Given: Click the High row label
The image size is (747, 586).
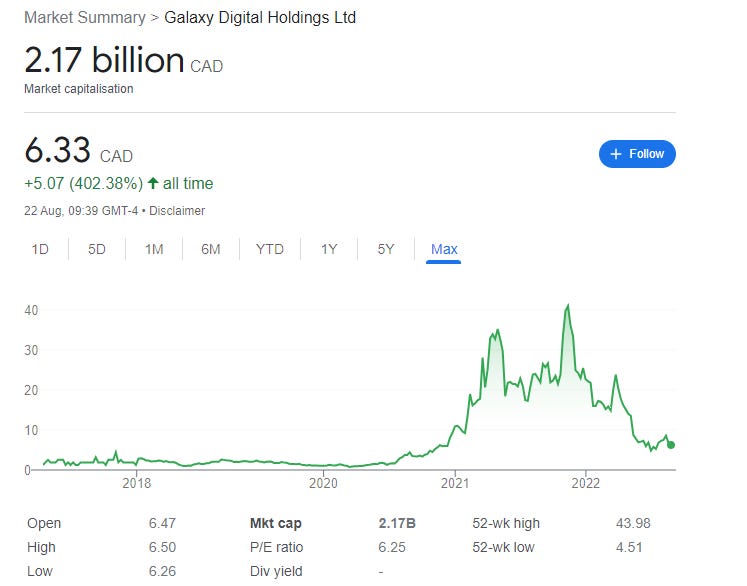Looking at the screenshot, I should [41, 547].
